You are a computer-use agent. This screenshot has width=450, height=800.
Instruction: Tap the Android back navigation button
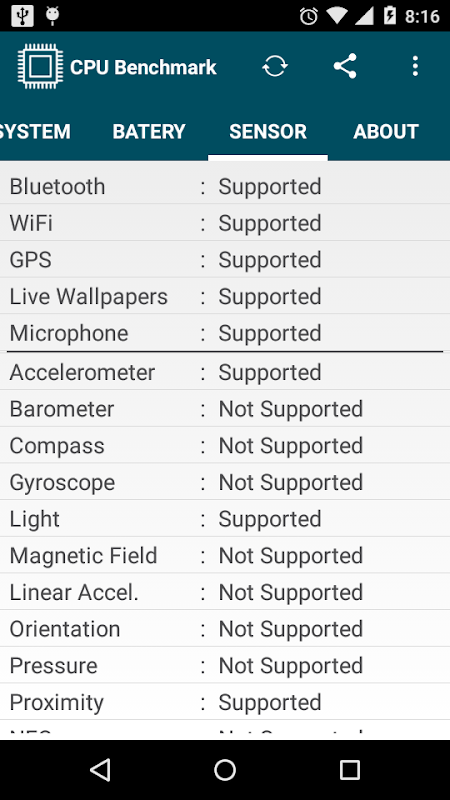point(100,769)
